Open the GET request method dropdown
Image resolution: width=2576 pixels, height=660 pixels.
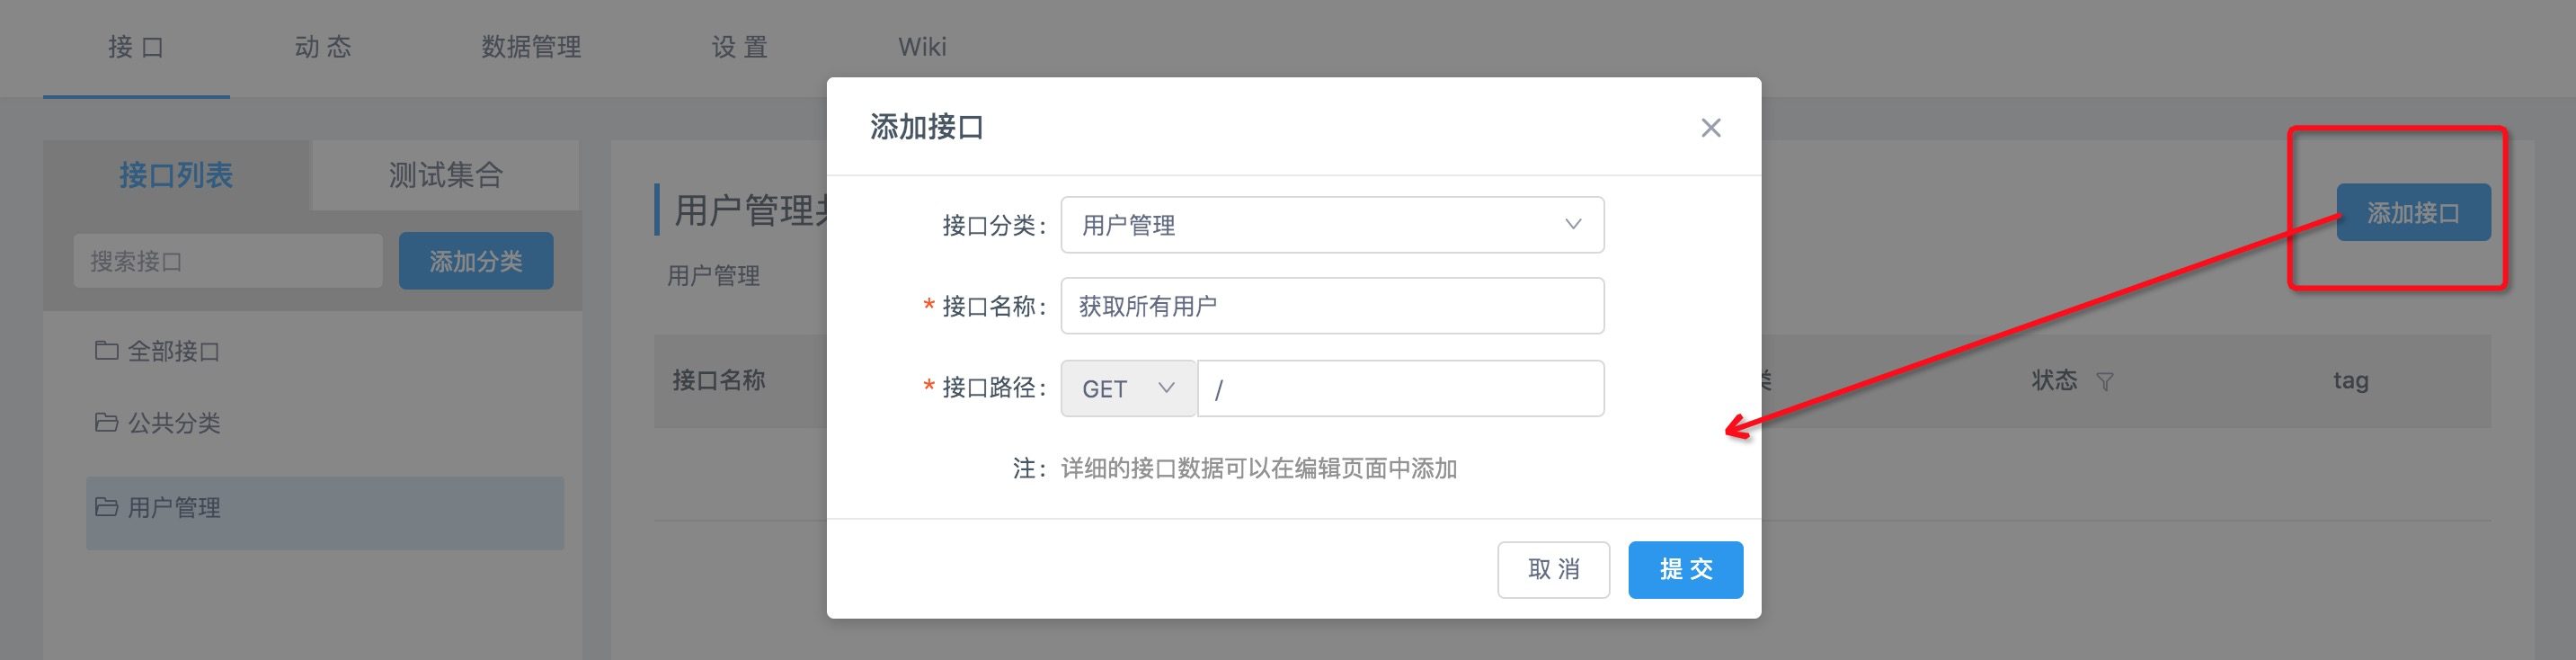(1127, 388)
